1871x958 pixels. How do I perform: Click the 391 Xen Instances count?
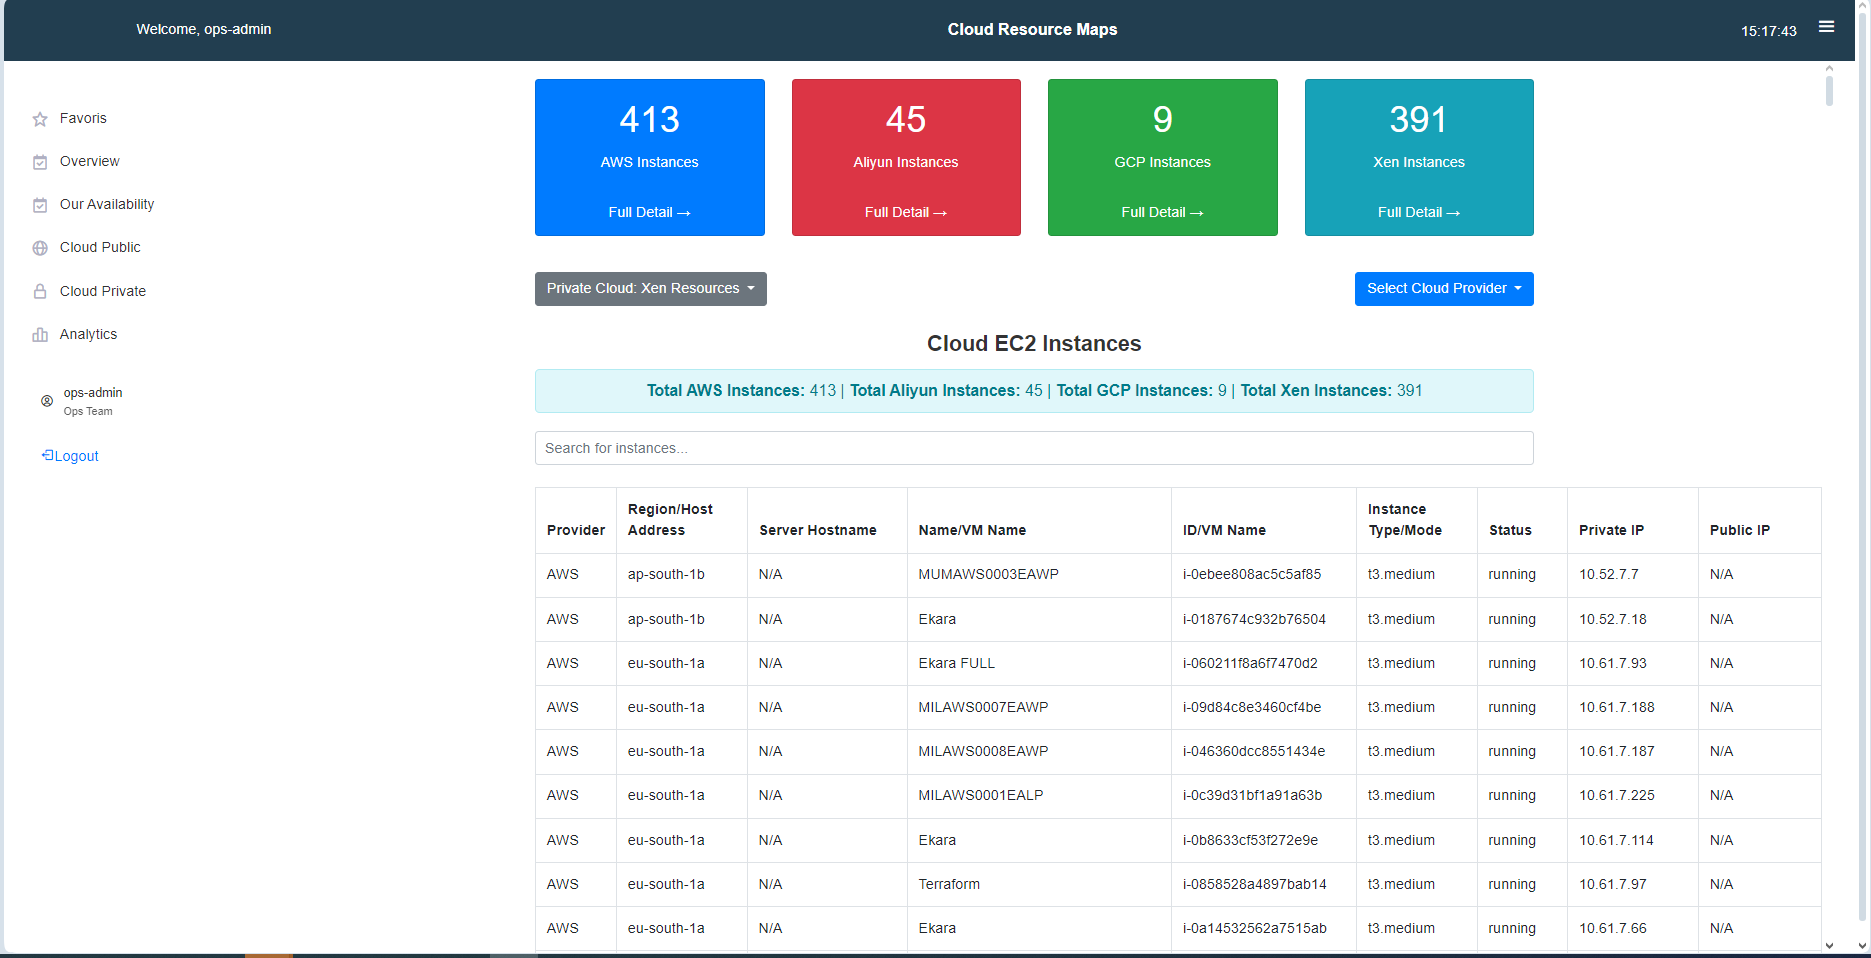(x=1419, y=120)
